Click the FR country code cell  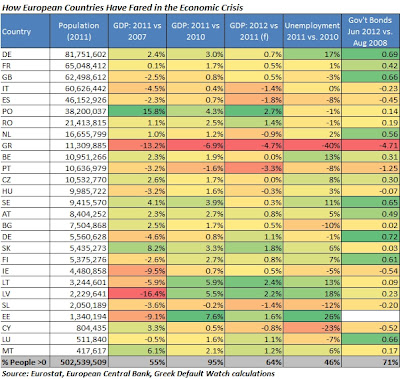[25, 66]
